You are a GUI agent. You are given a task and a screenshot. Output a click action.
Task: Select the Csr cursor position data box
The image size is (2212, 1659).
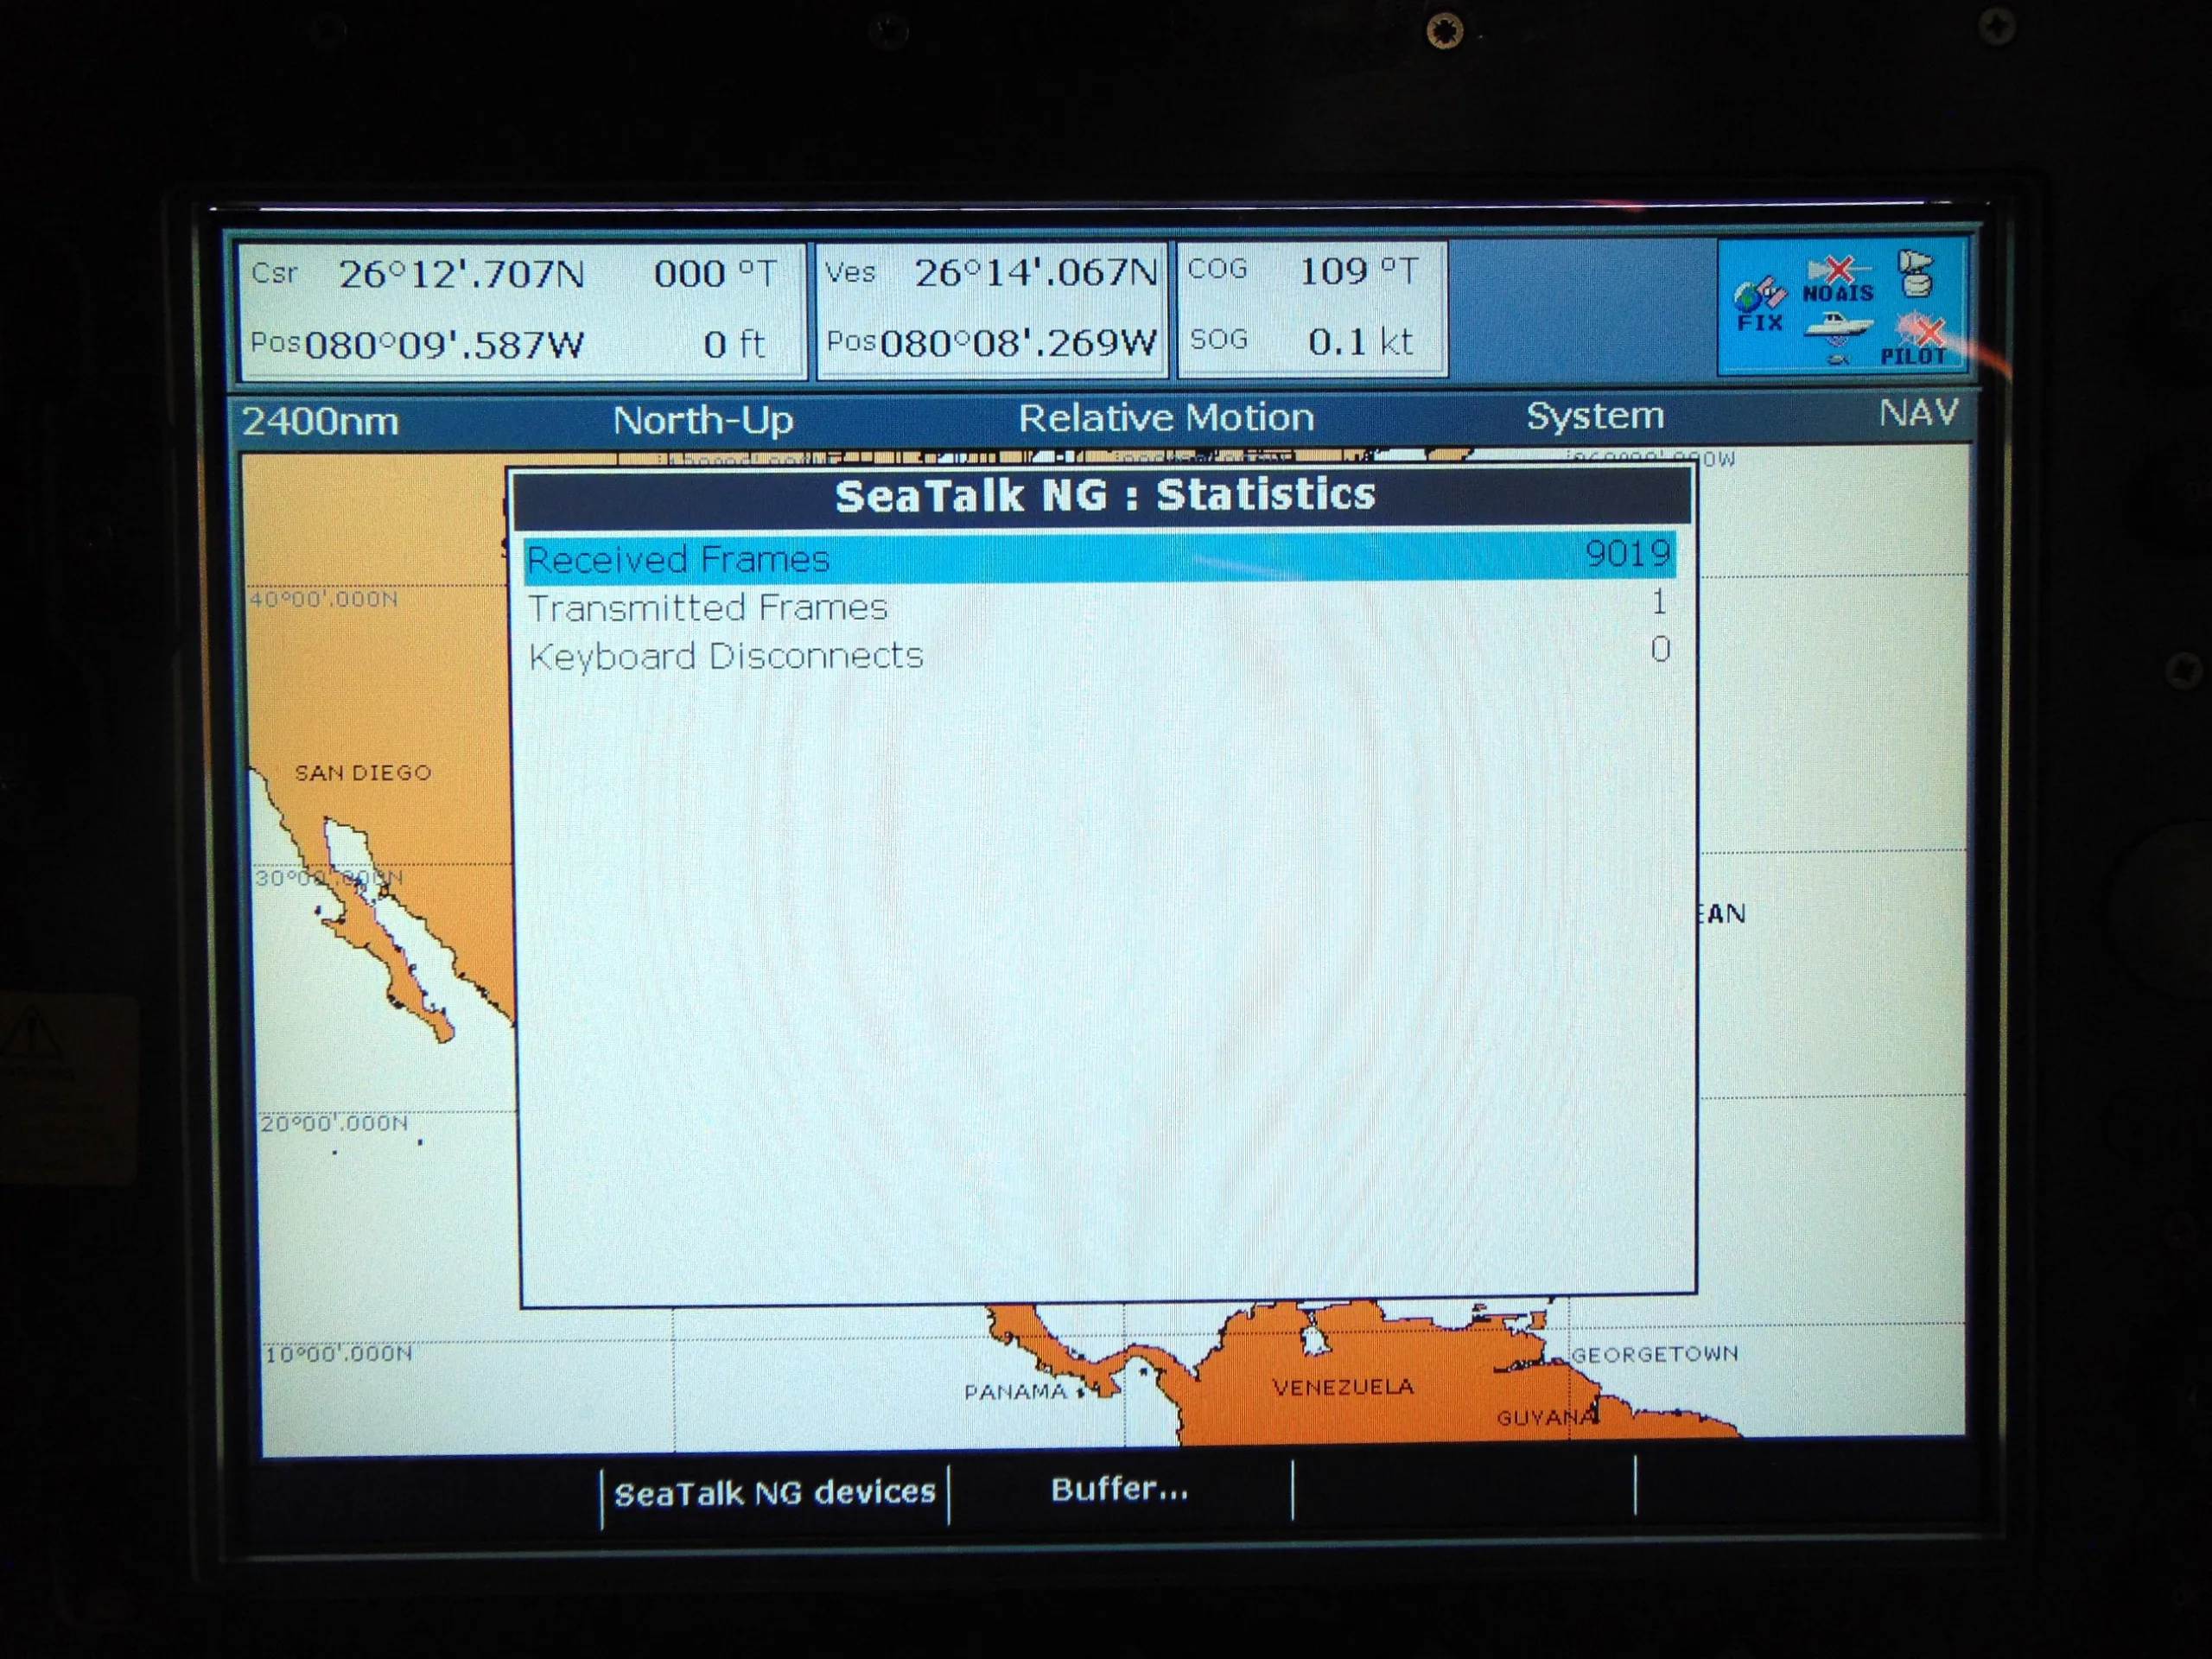click(522, 310)
